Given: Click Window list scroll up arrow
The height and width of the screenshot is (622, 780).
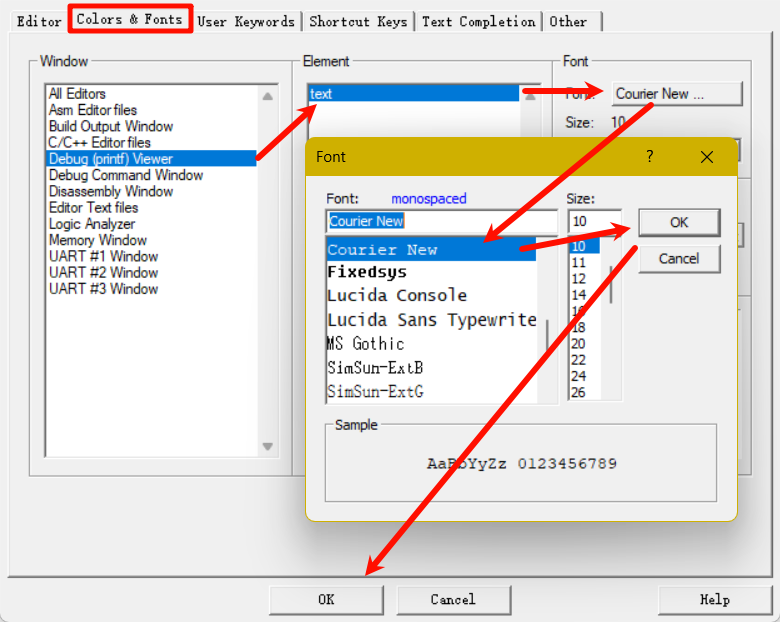Looking at the screenshot, I should [268, 96].
